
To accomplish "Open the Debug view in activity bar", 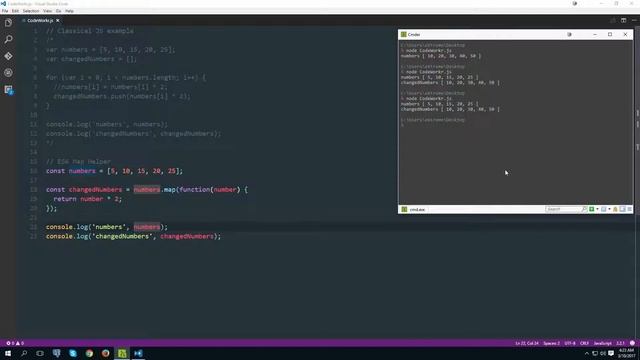I will [8, 73].
